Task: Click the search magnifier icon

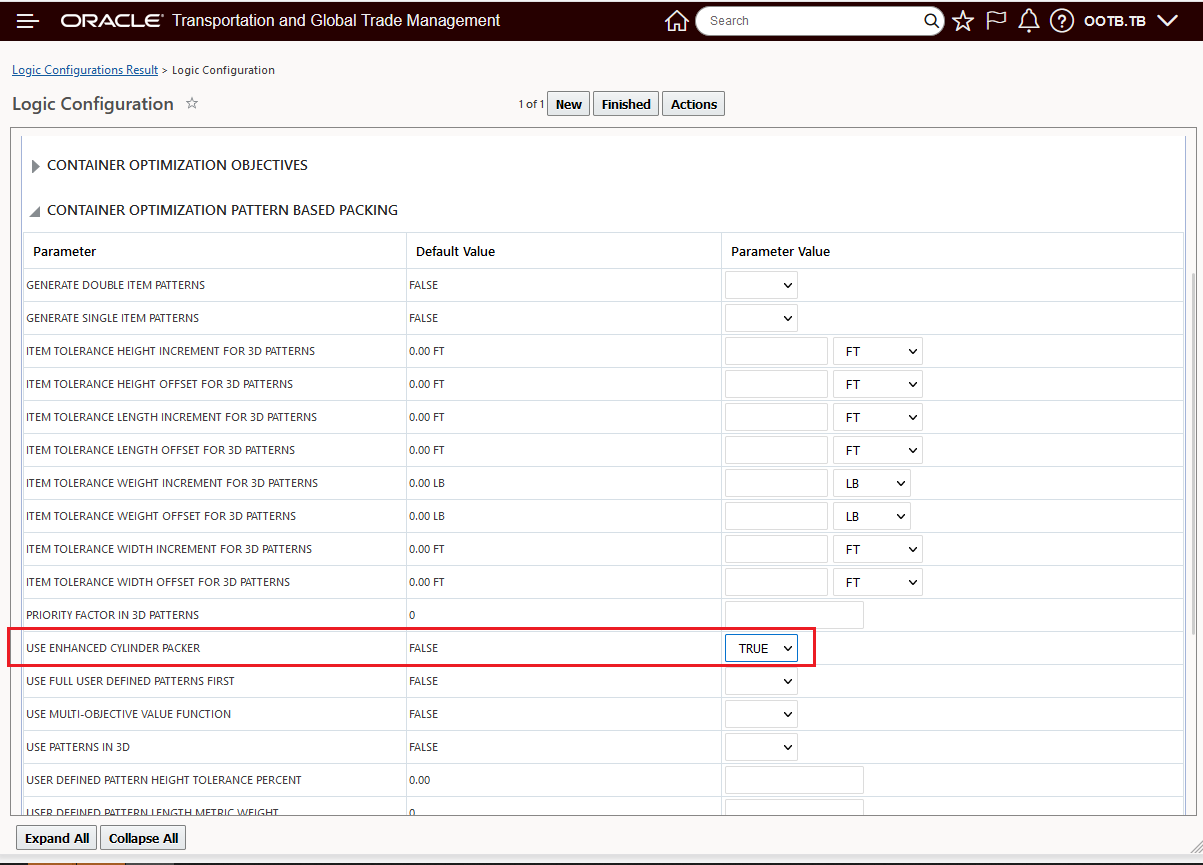Action: pos(931,21)
